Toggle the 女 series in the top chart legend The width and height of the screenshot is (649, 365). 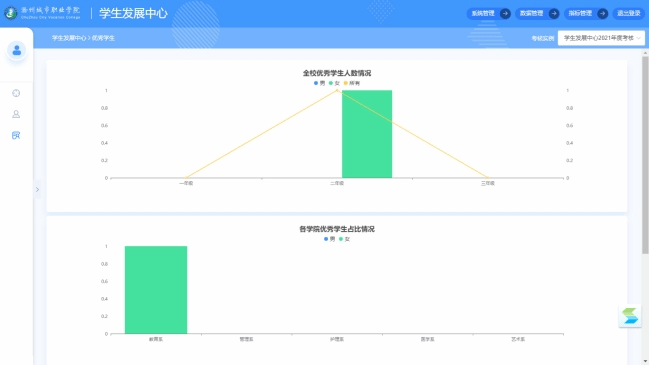tap(334, 83)
